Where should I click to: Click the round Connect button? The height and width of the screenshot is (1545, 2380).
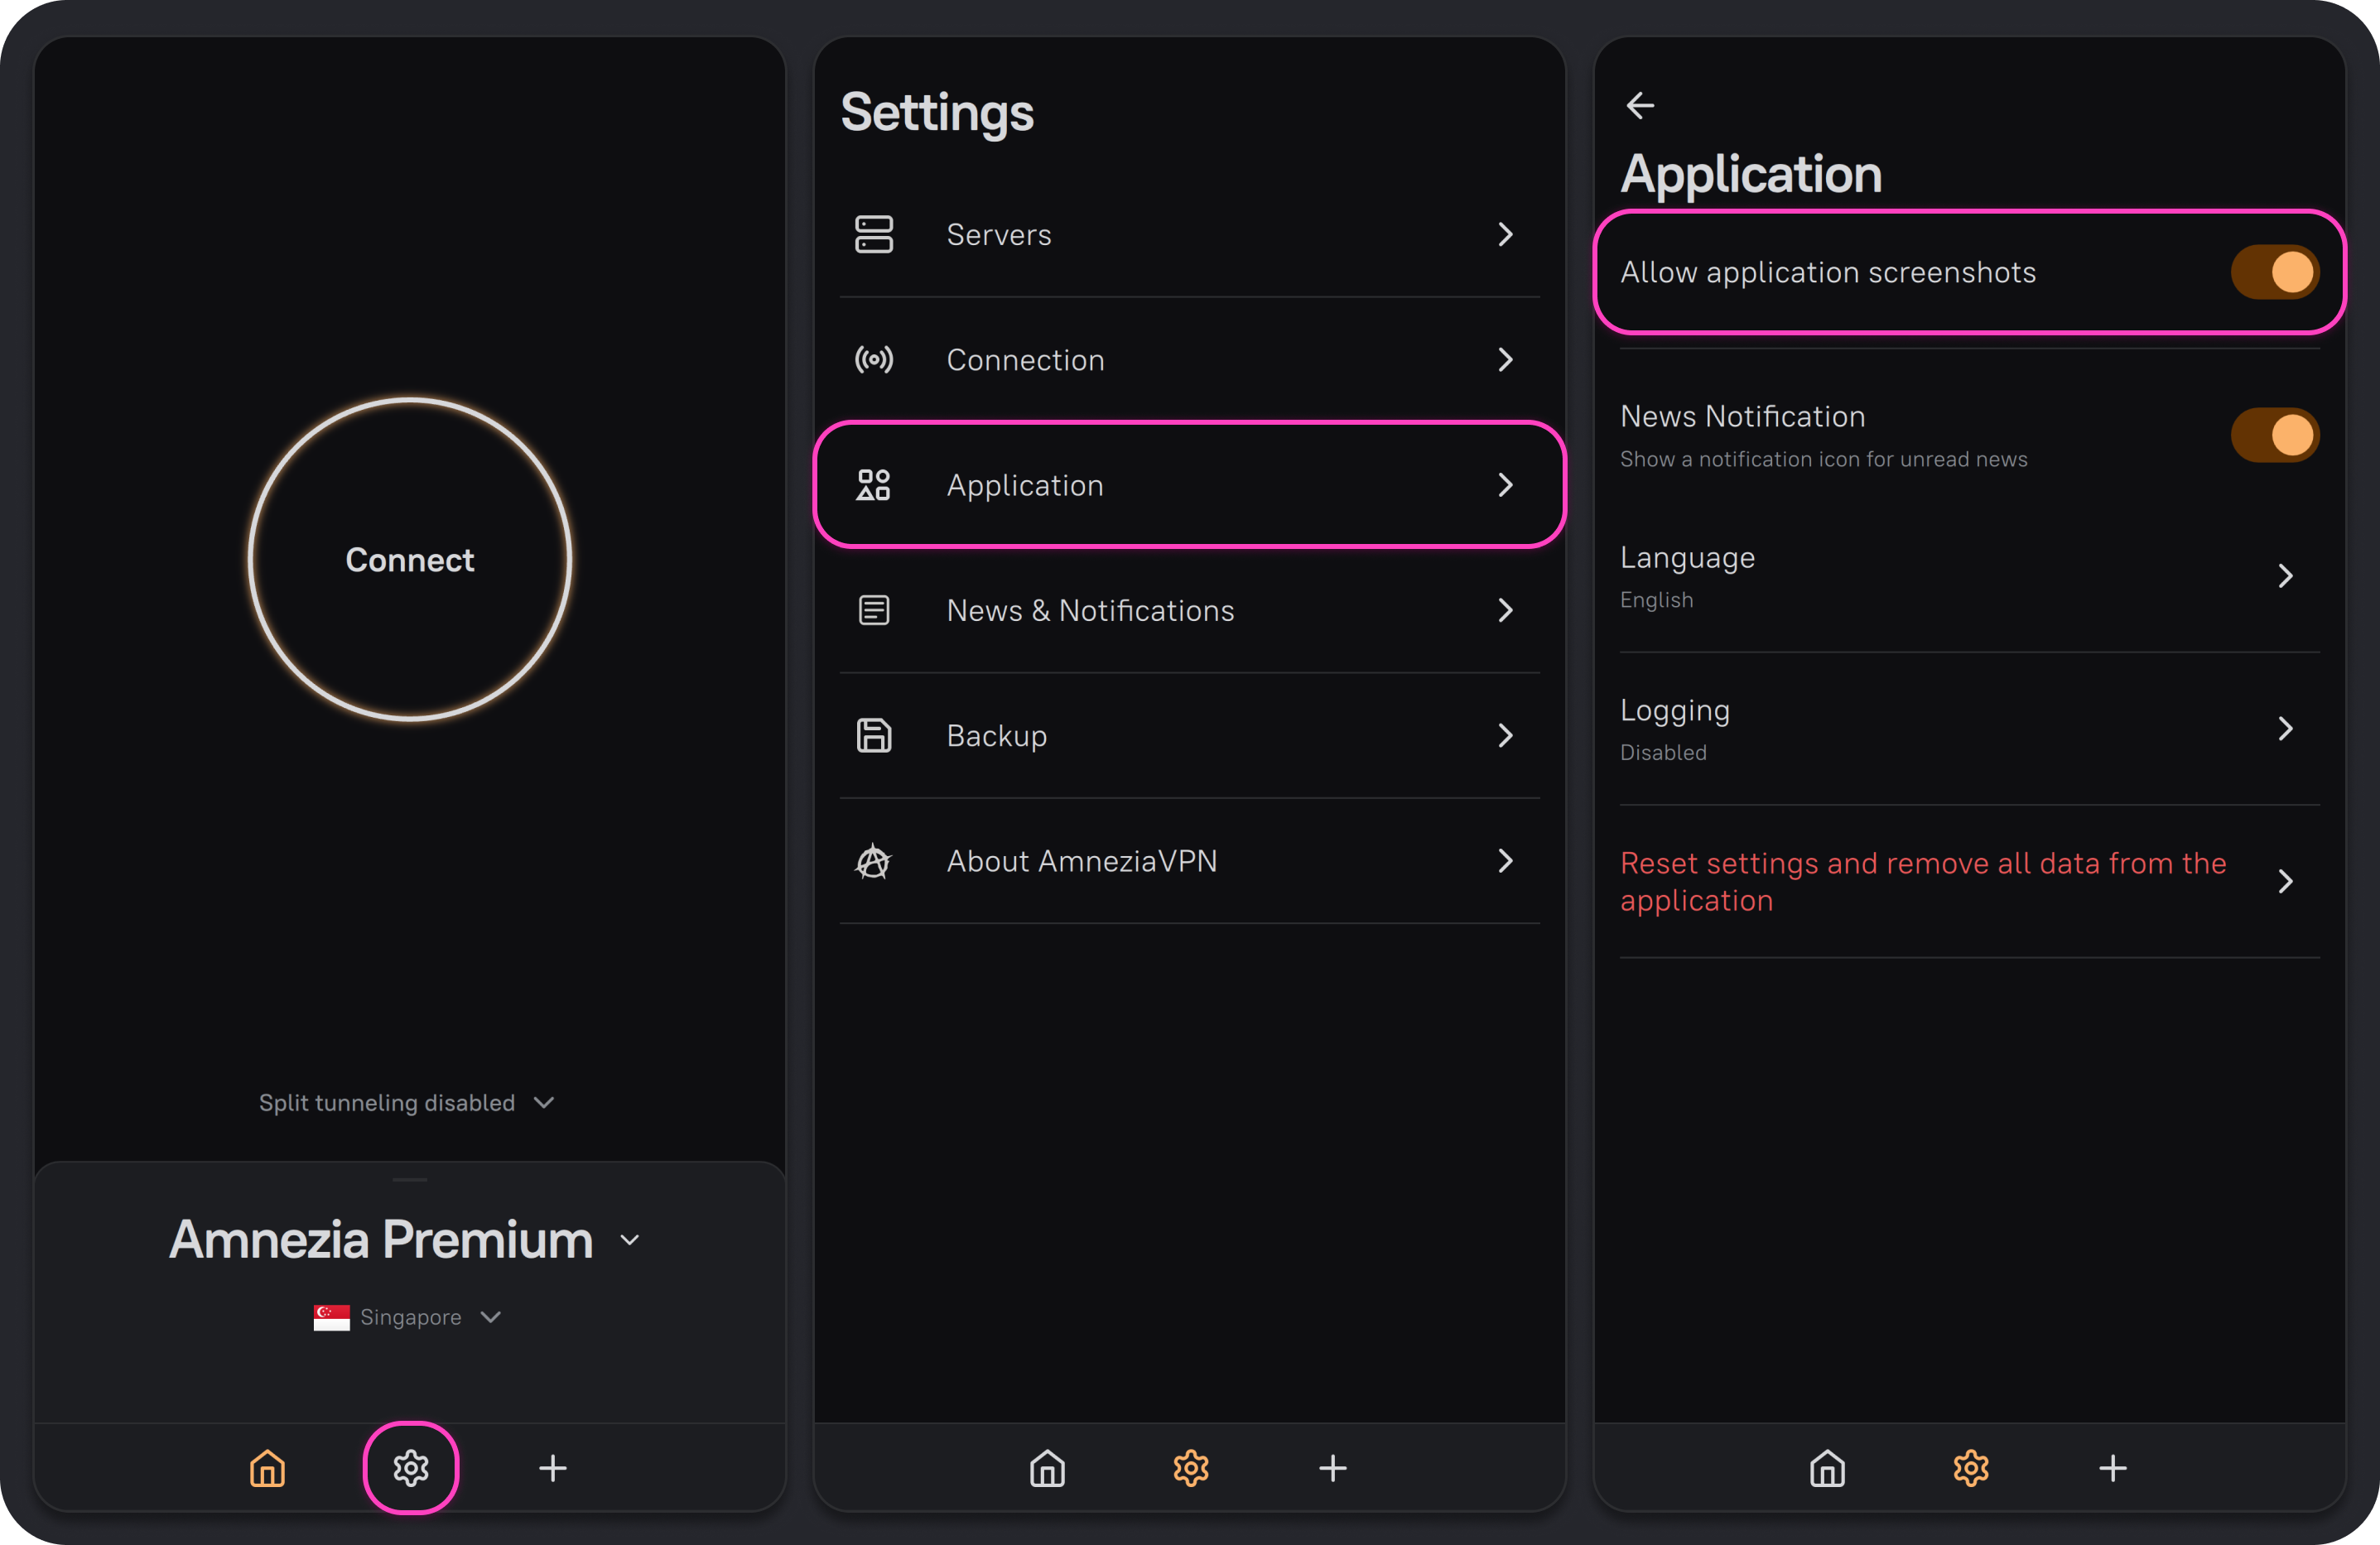[x=410, y=559]
